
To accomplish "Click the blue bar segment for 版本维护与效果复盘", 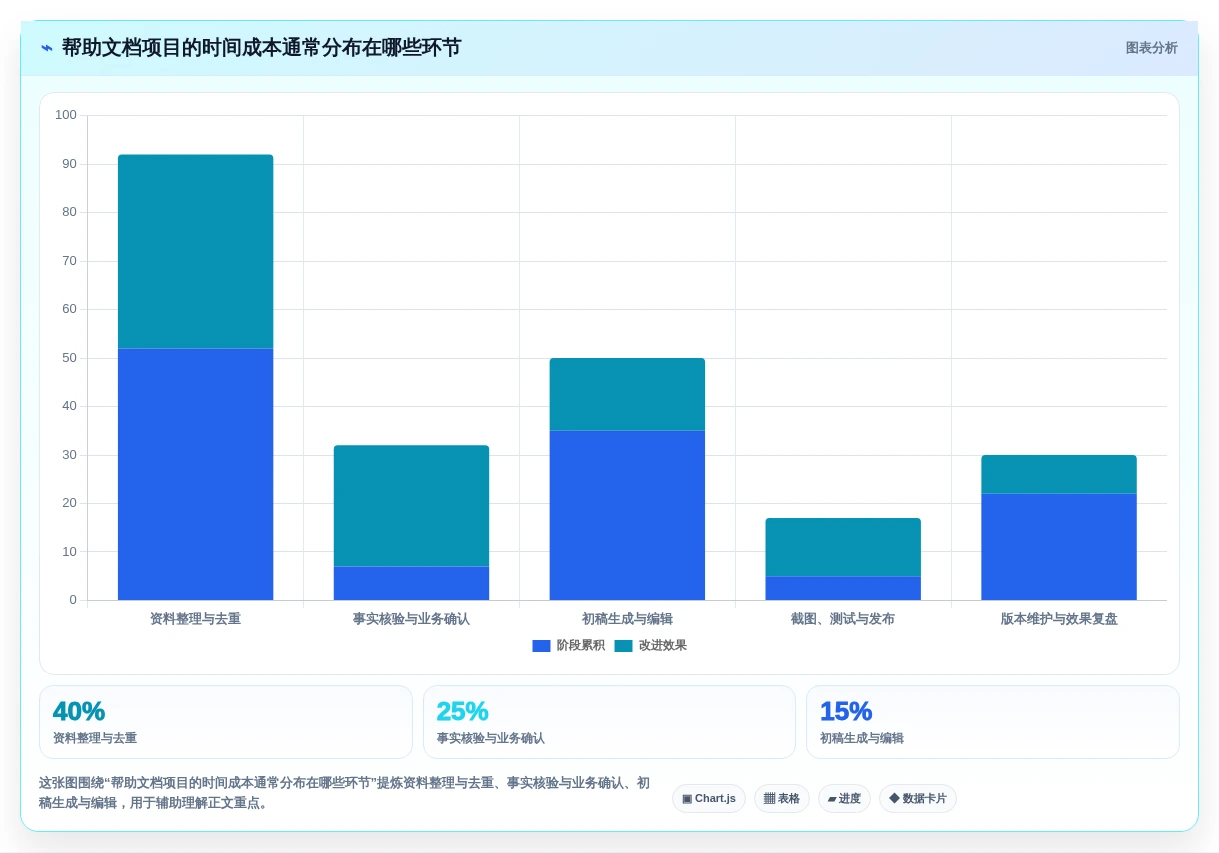I will click(x=1059, y=547).
